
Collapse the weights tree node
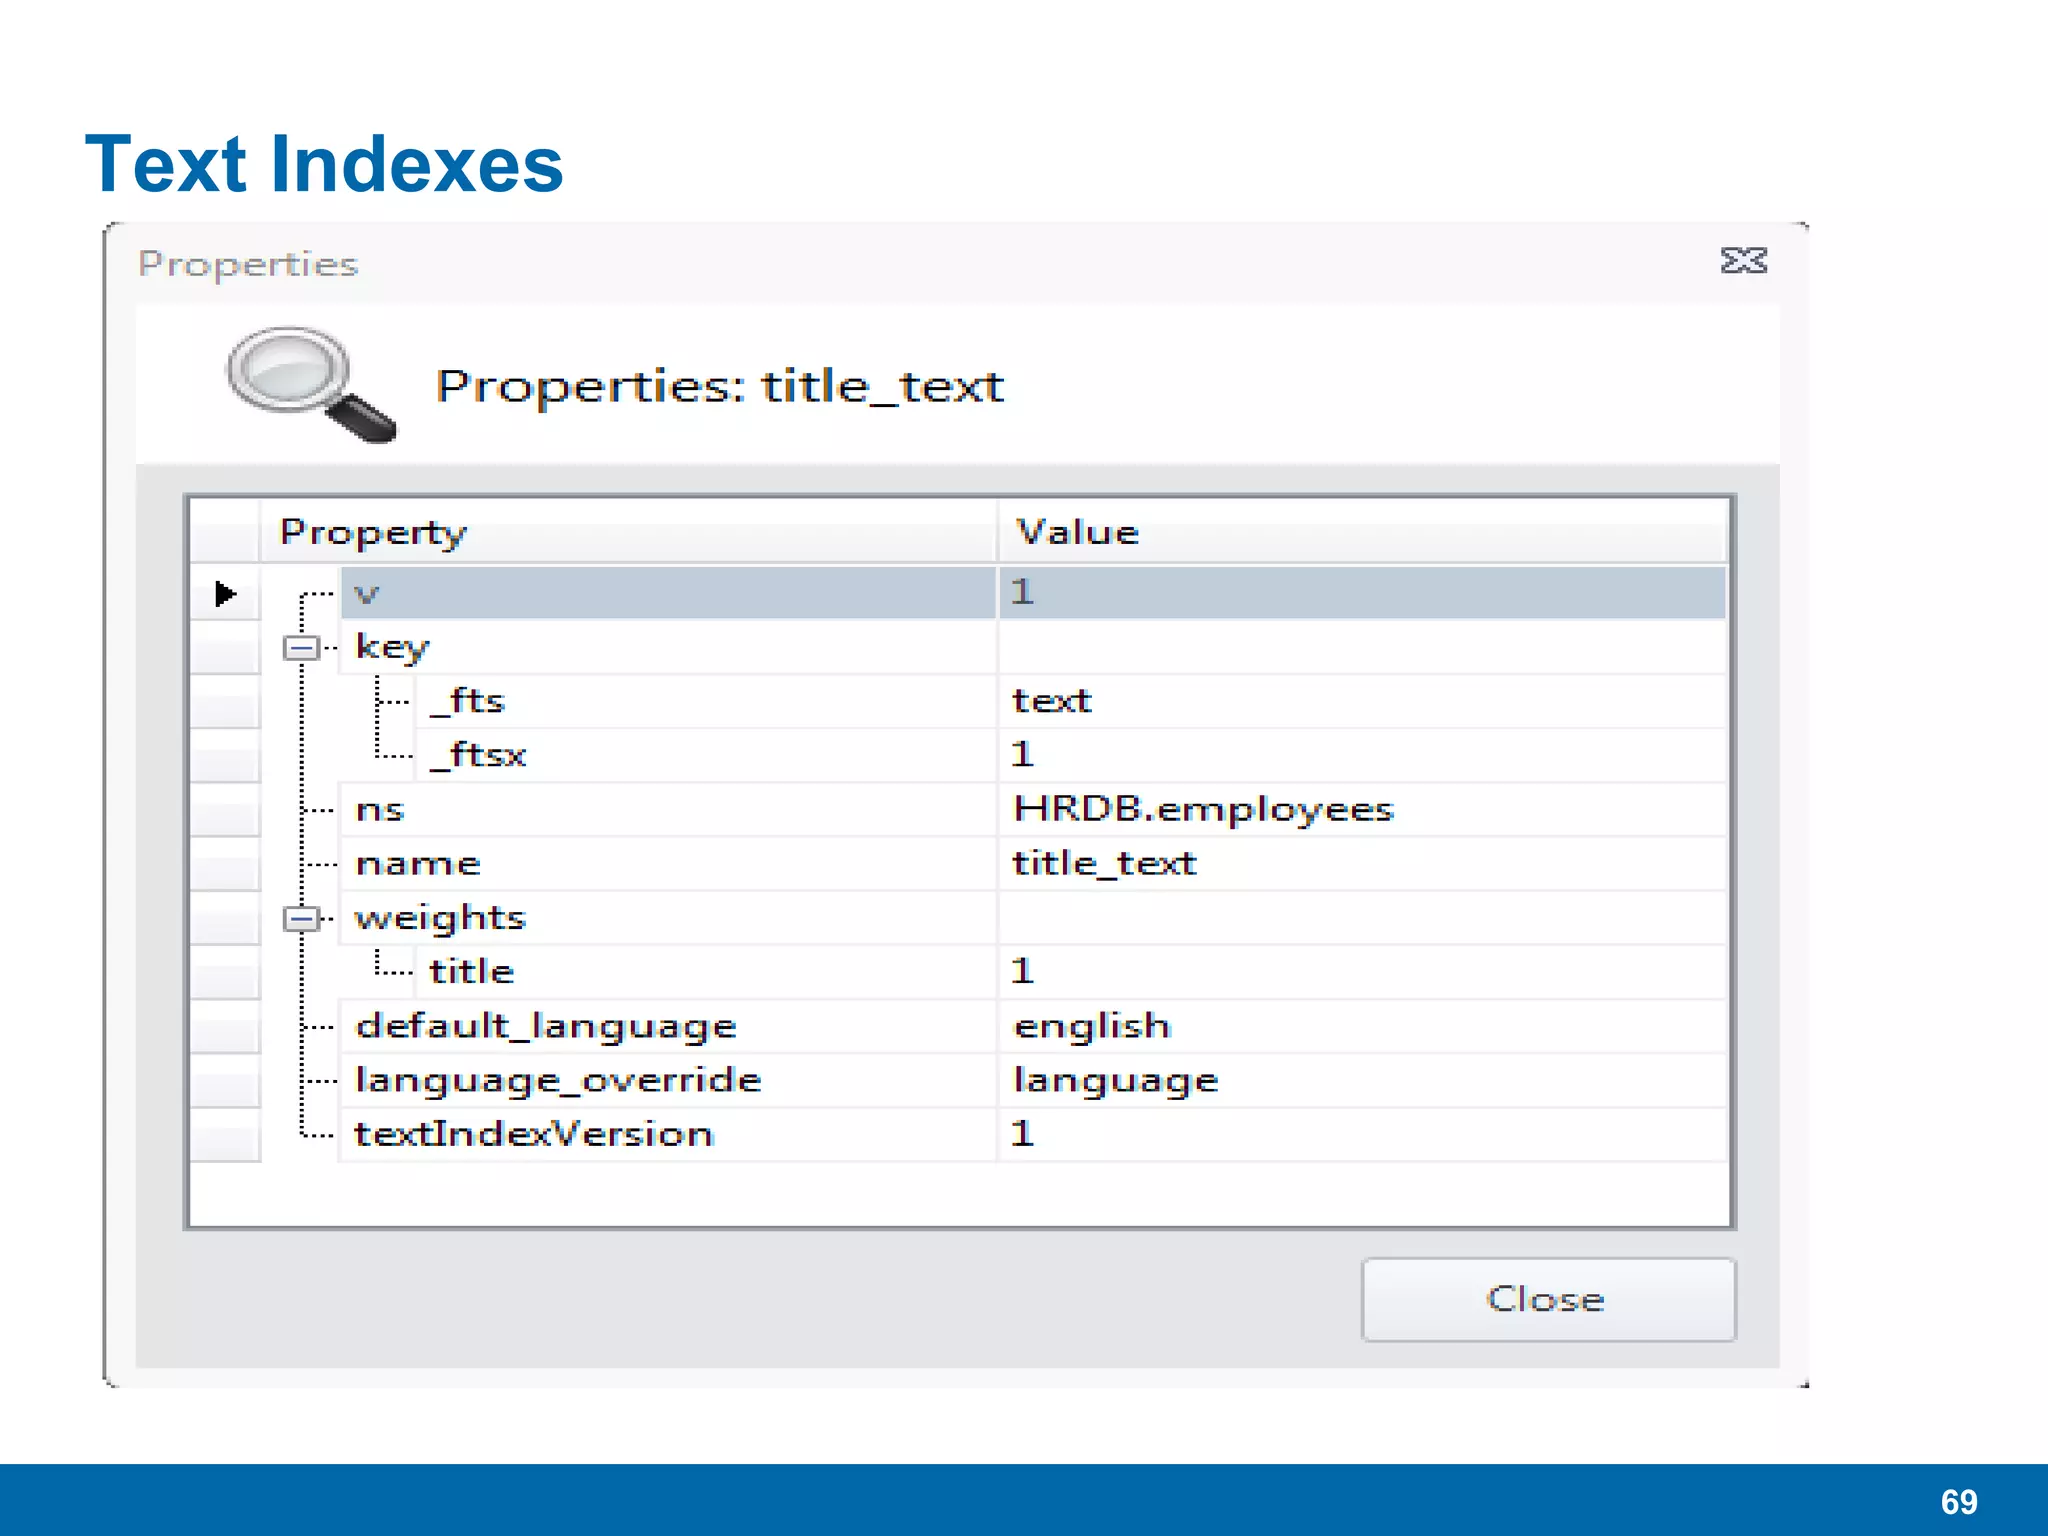pyautogui.click(x=300, y=918)
